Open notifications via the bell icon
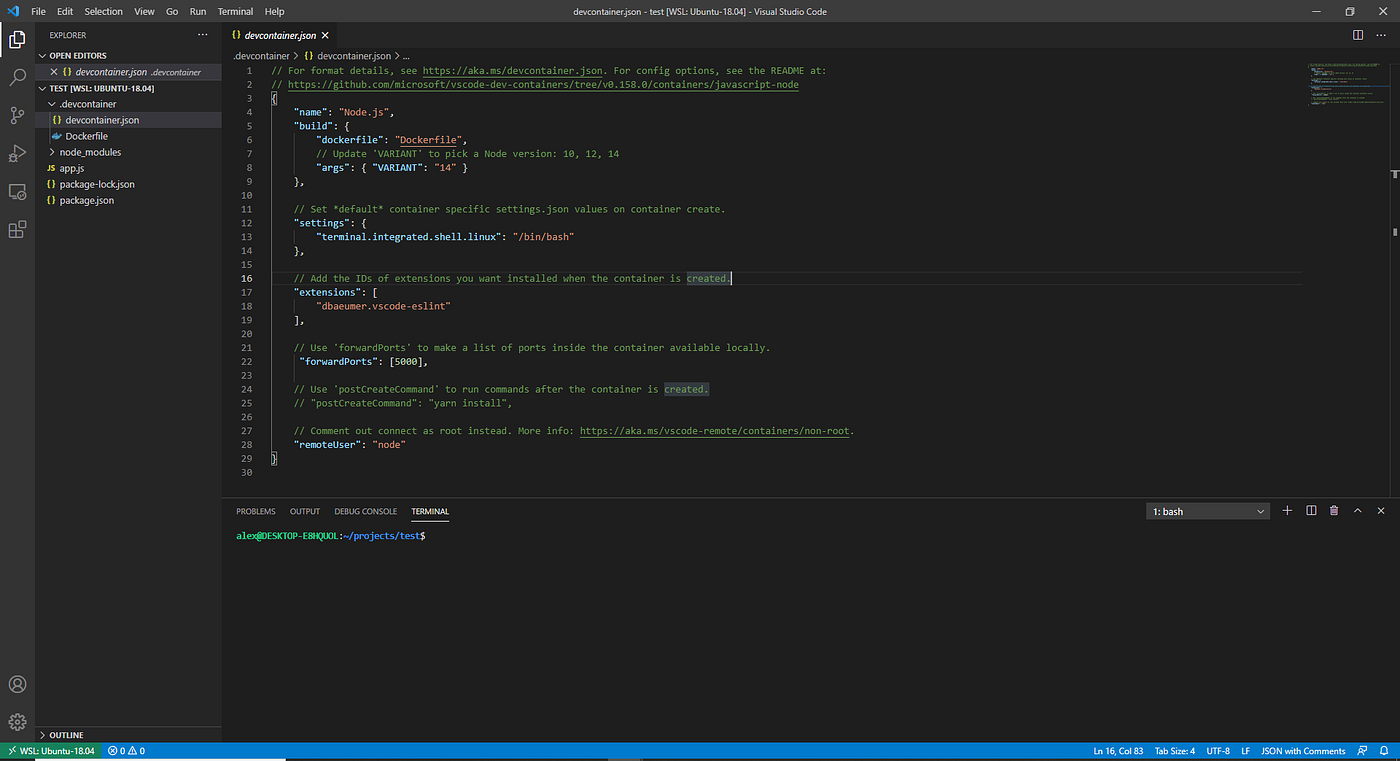 1384,751
